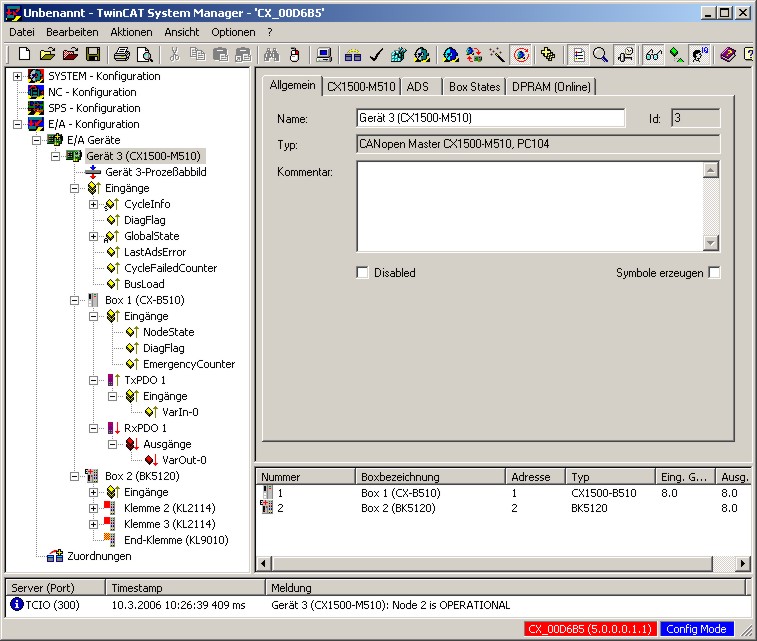Select row Box 2 (BK5120) in box list
The image size is (757, 641).
502,508
